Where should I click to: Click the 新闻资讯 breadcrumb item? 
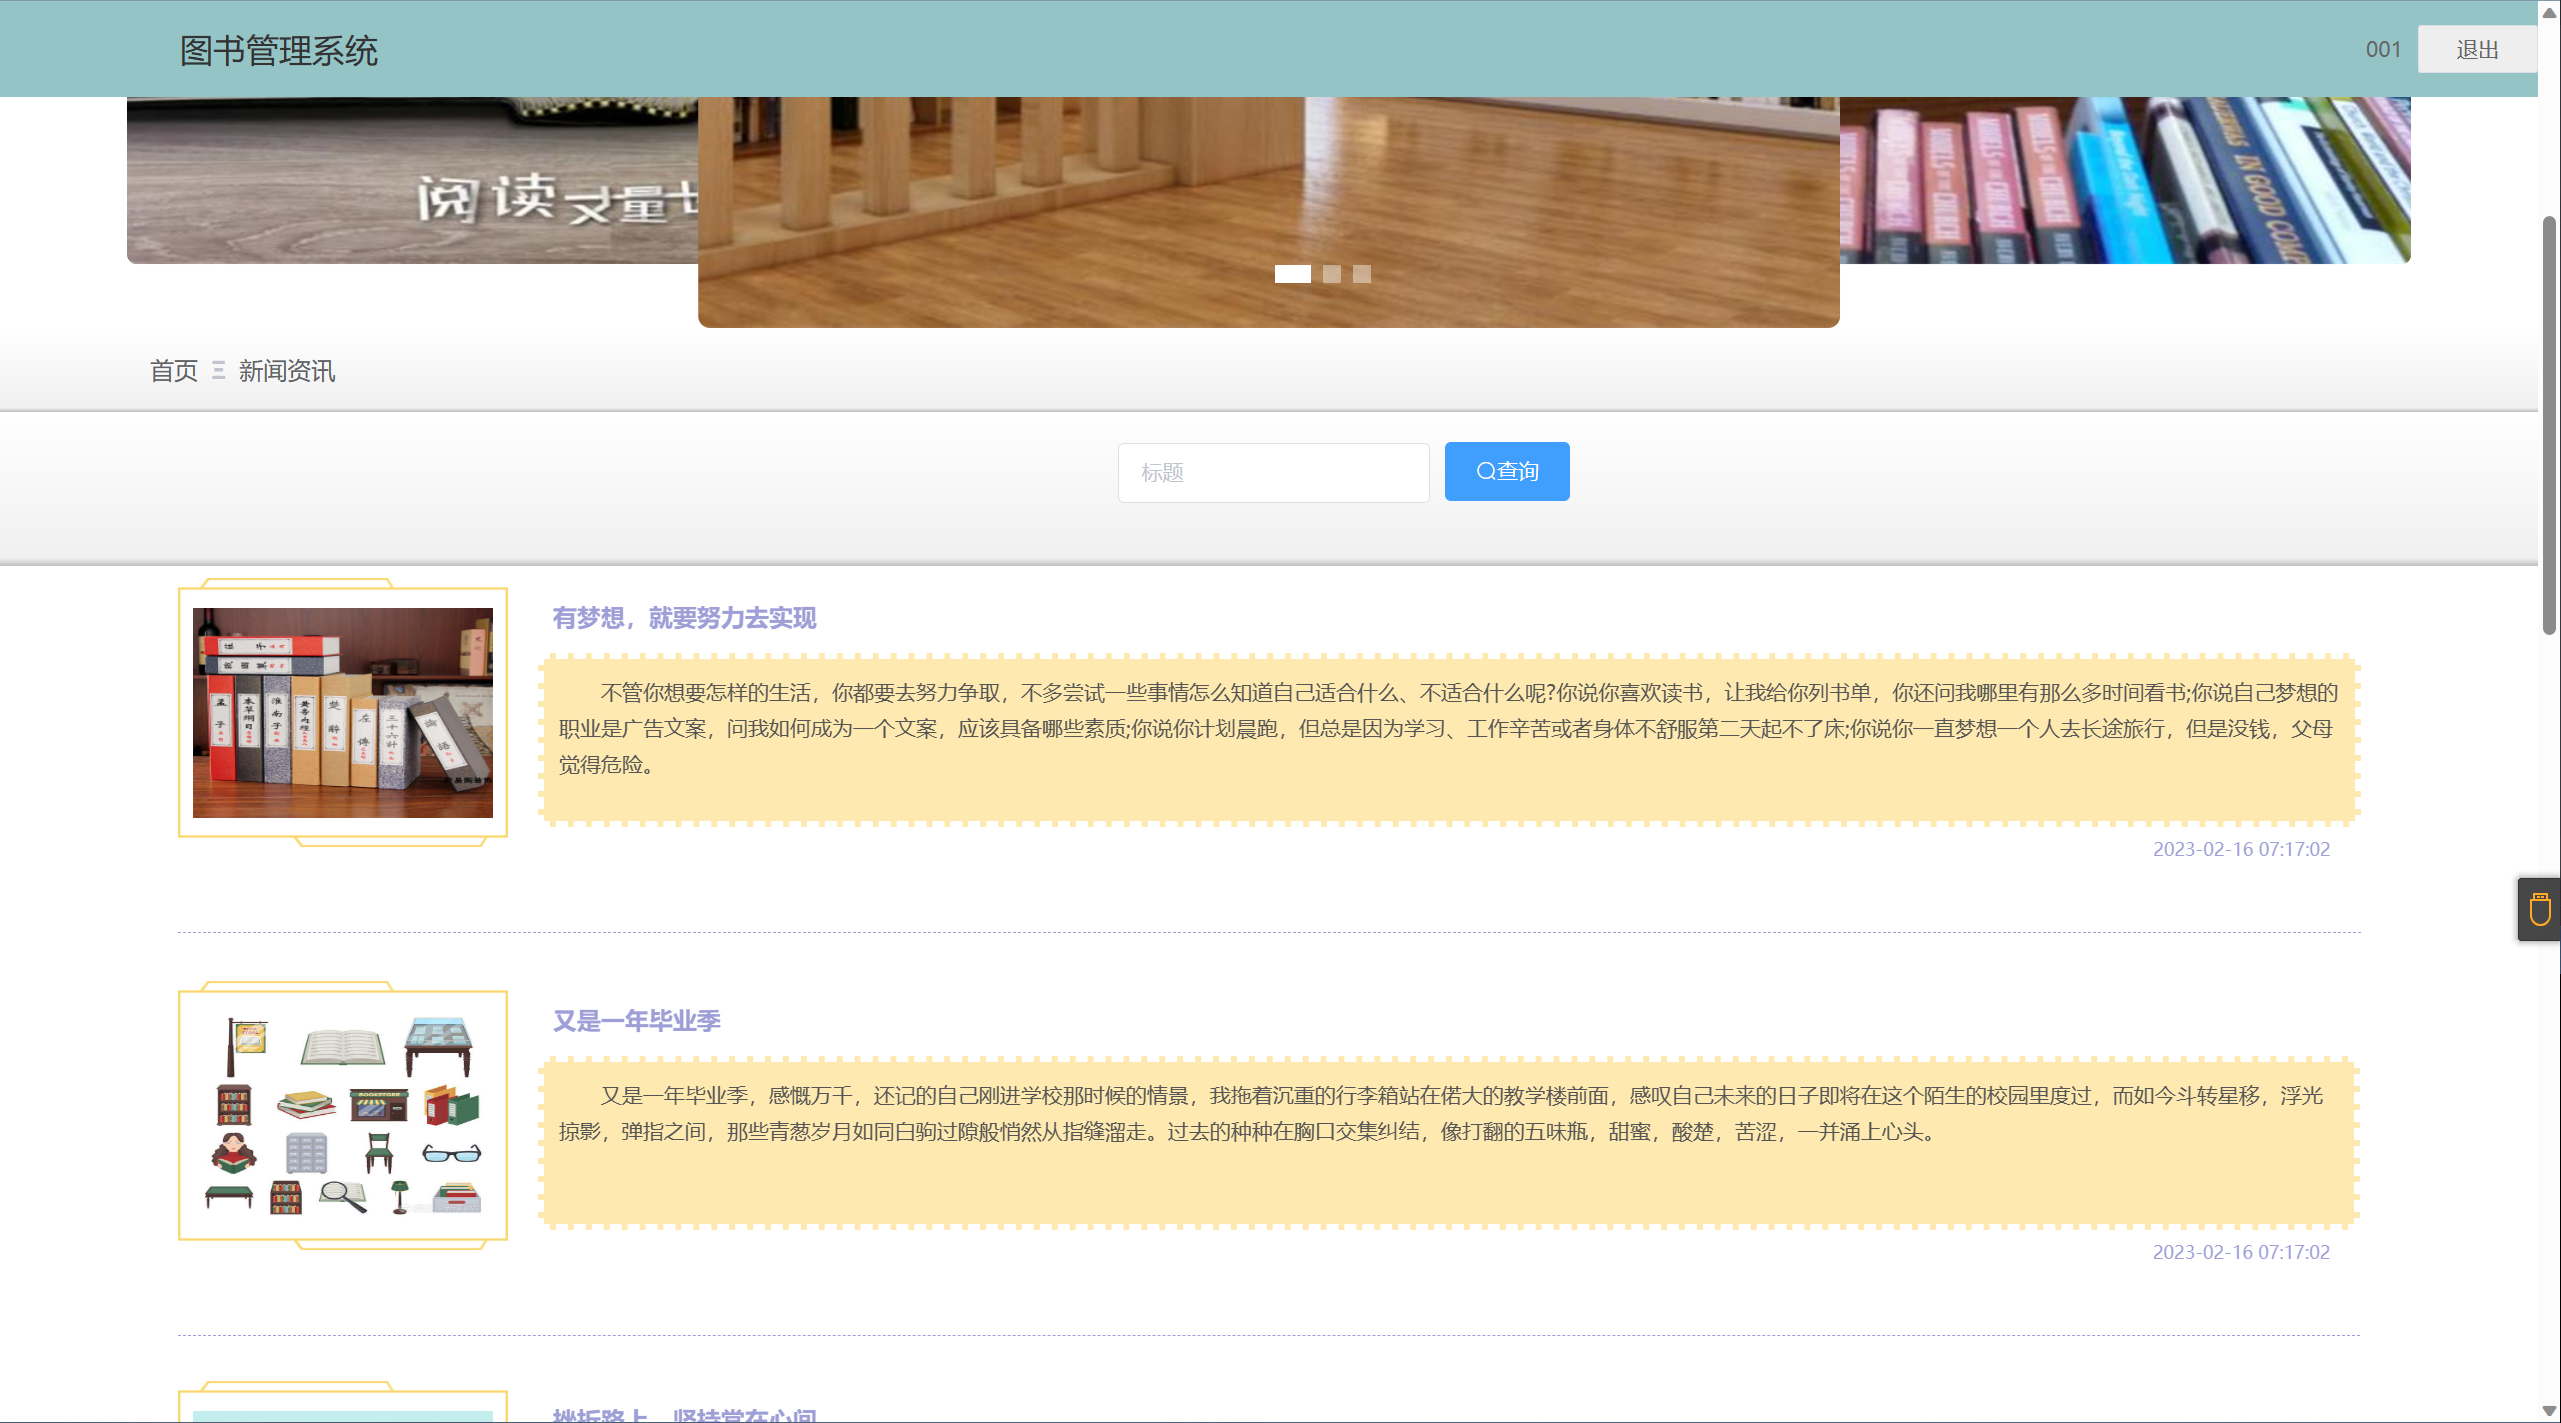point(287,371)
